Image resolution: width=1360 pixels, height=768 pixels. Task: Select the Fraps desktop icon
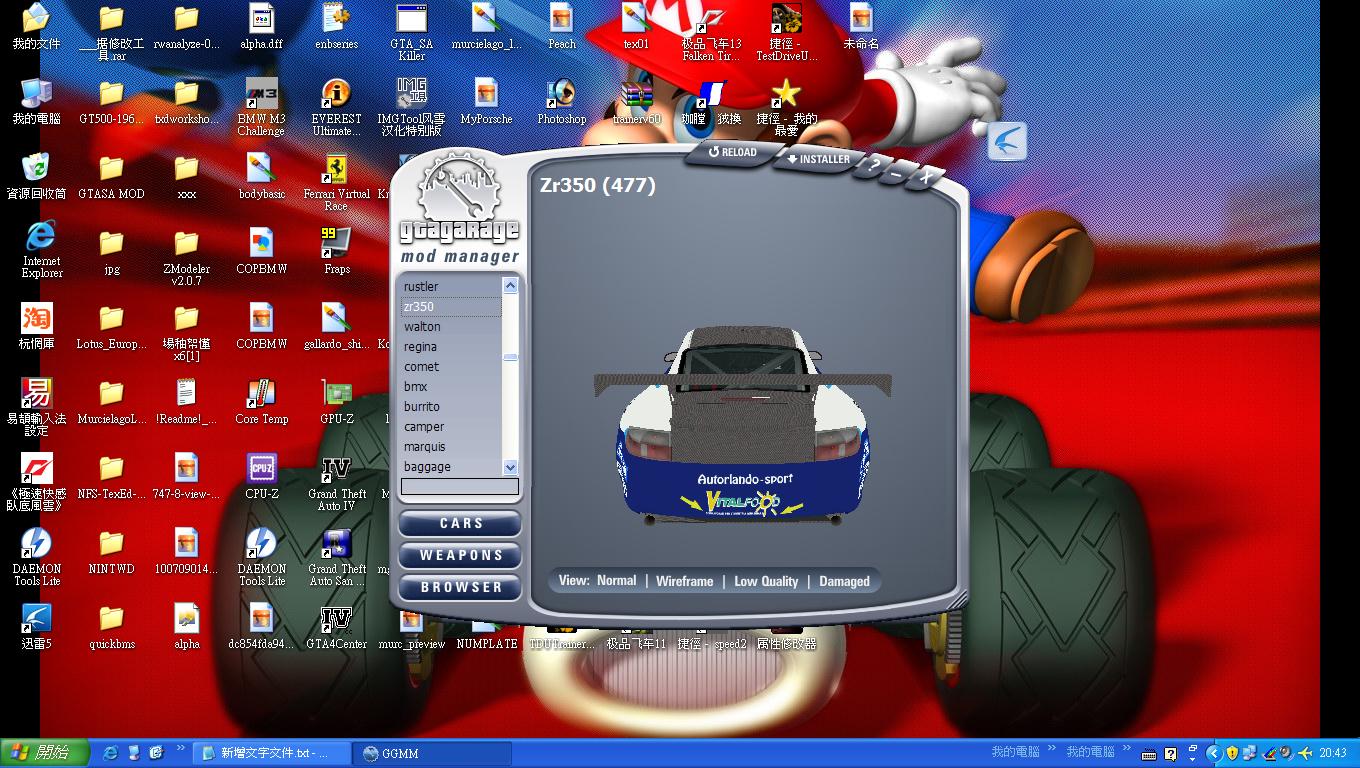[x=336, y=250]
